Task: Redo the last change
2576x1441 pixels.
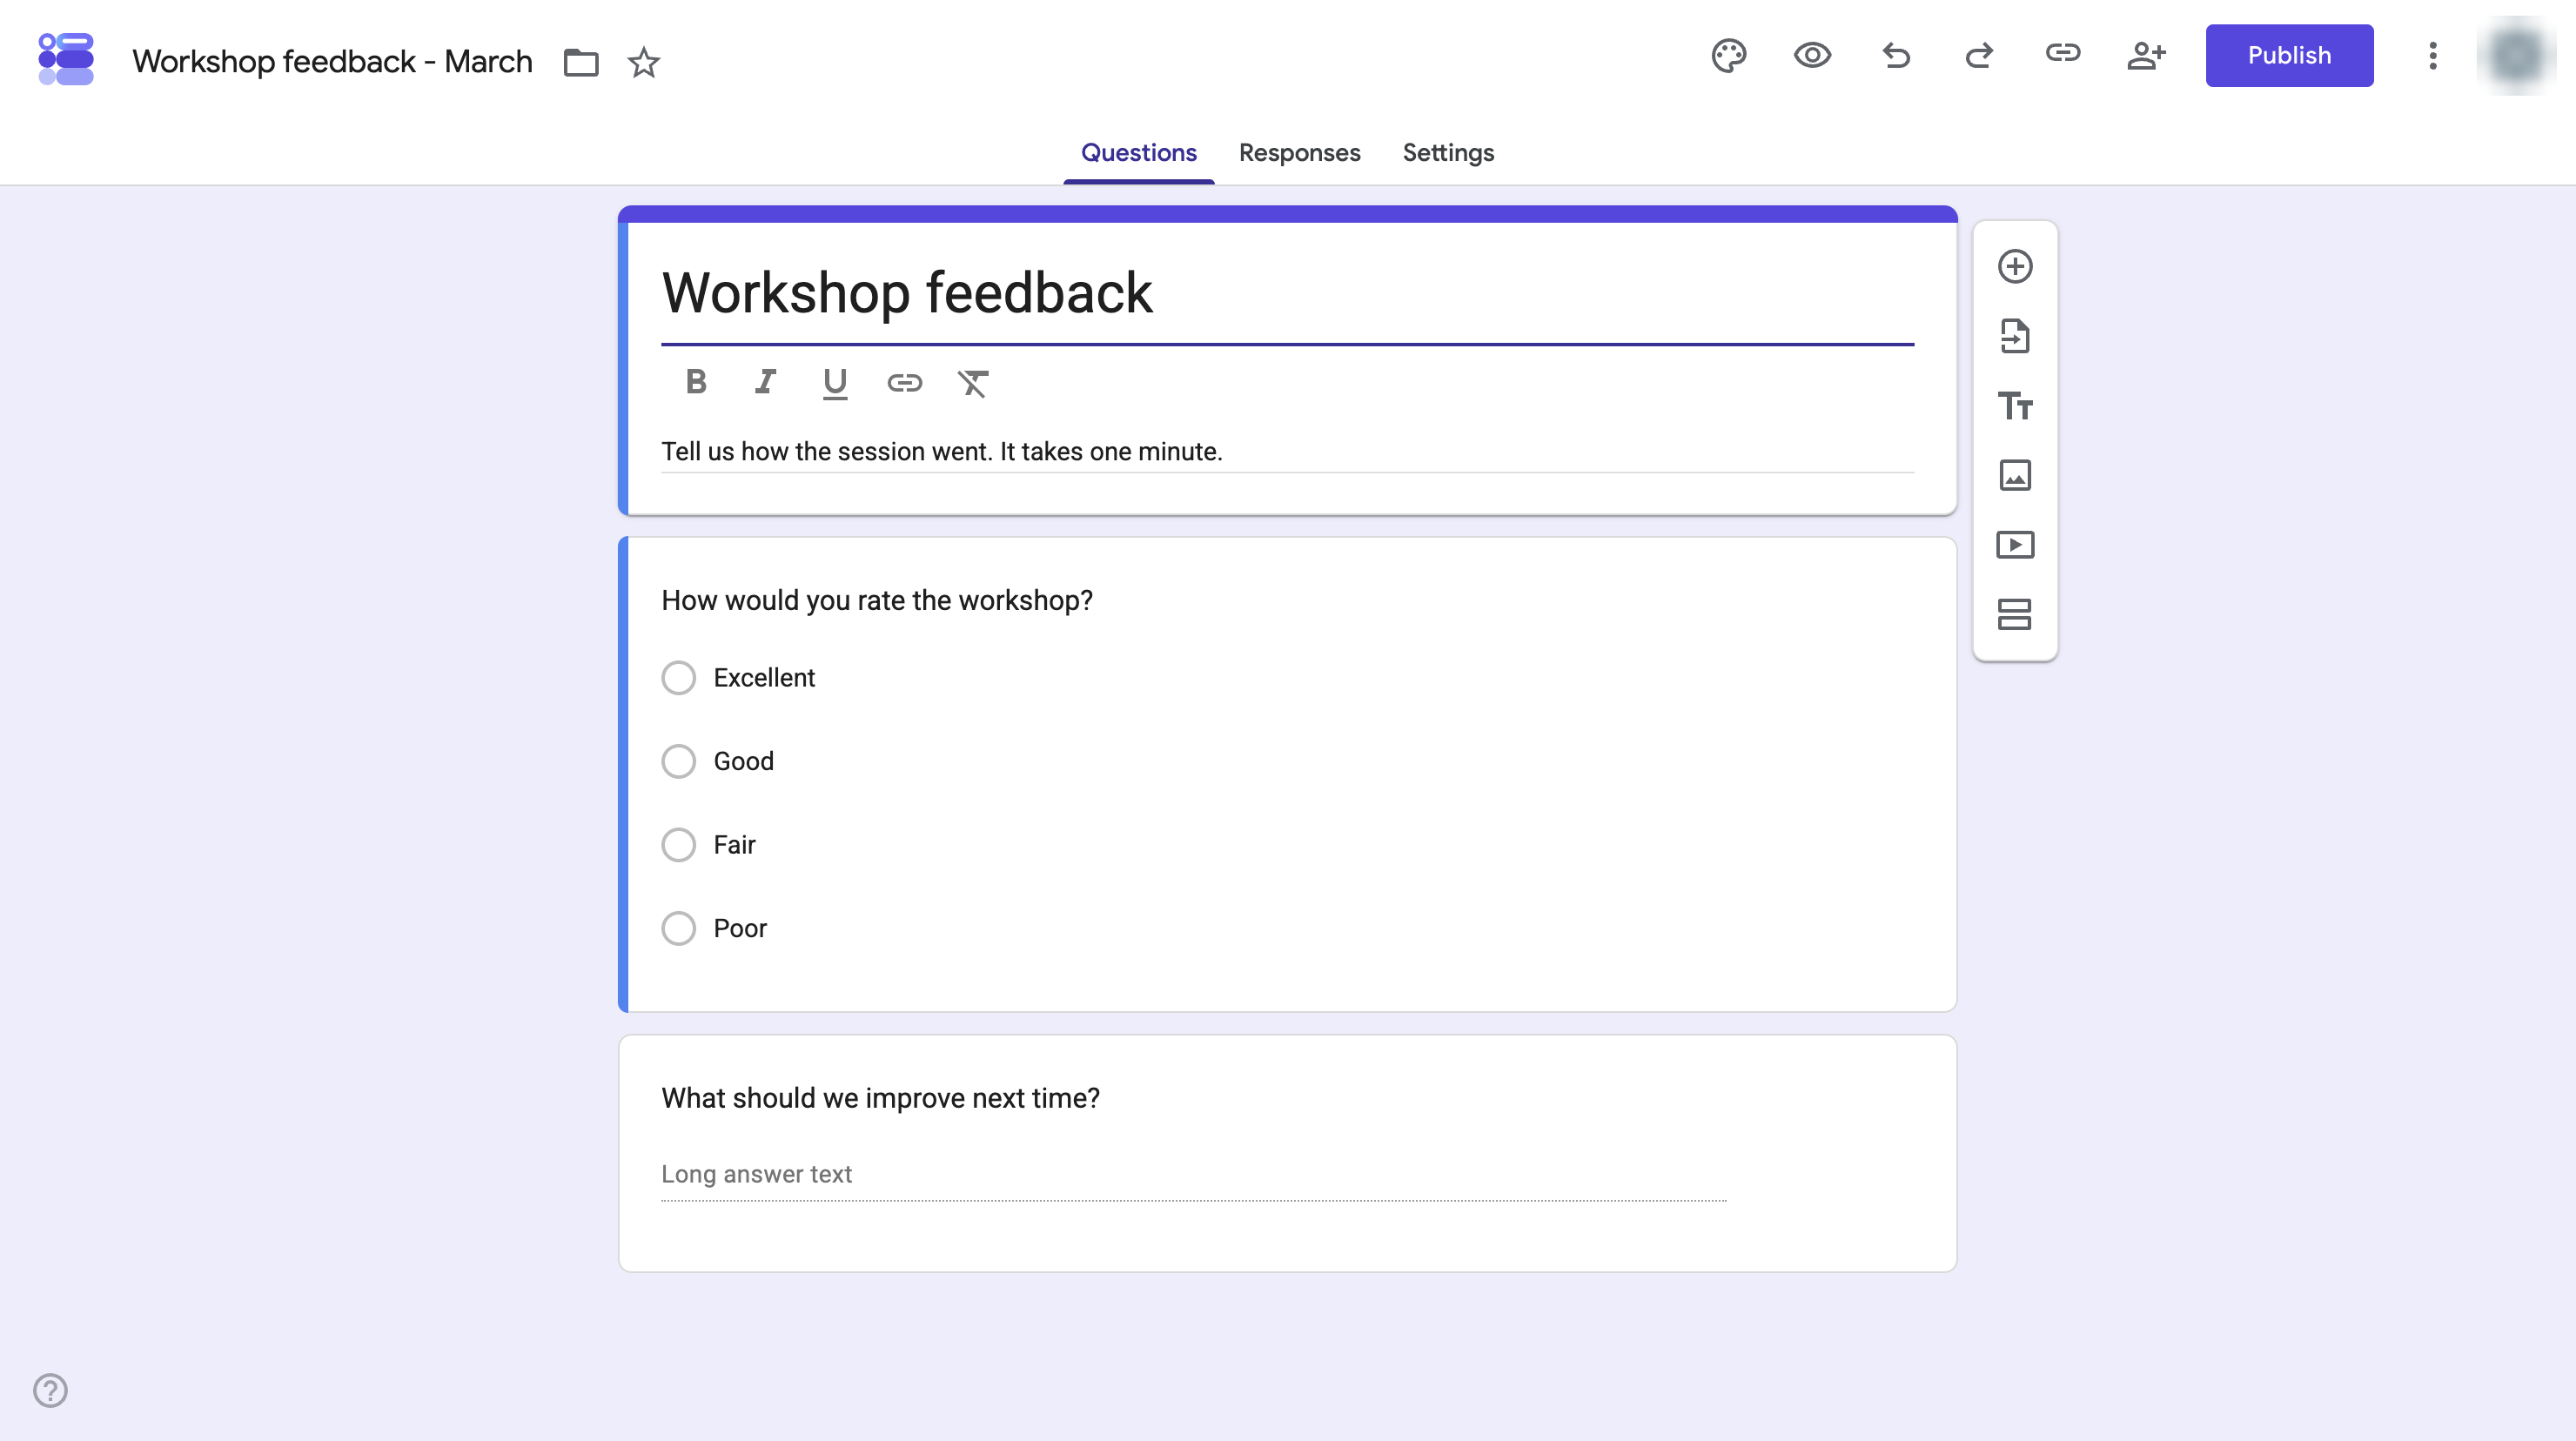Action: tap(1979, 55)
